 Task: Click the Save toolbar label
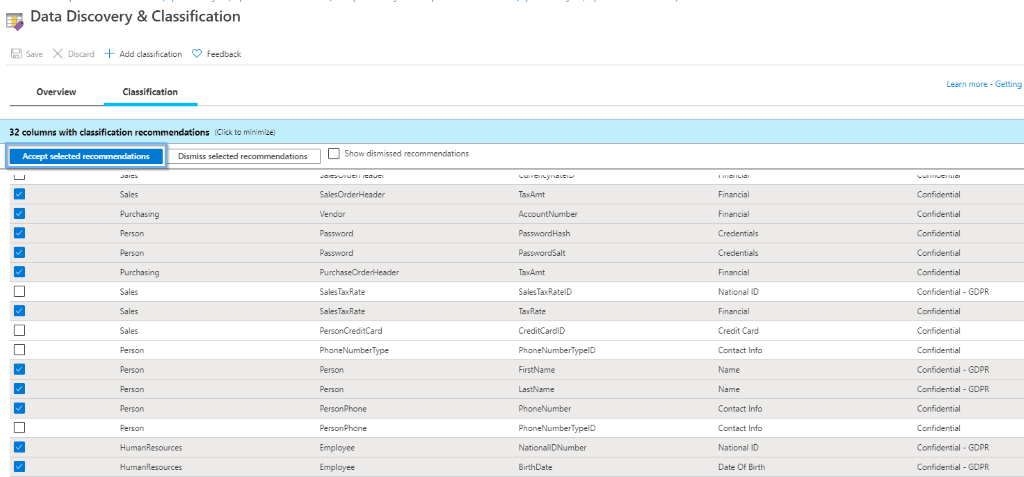coord(35,54)
